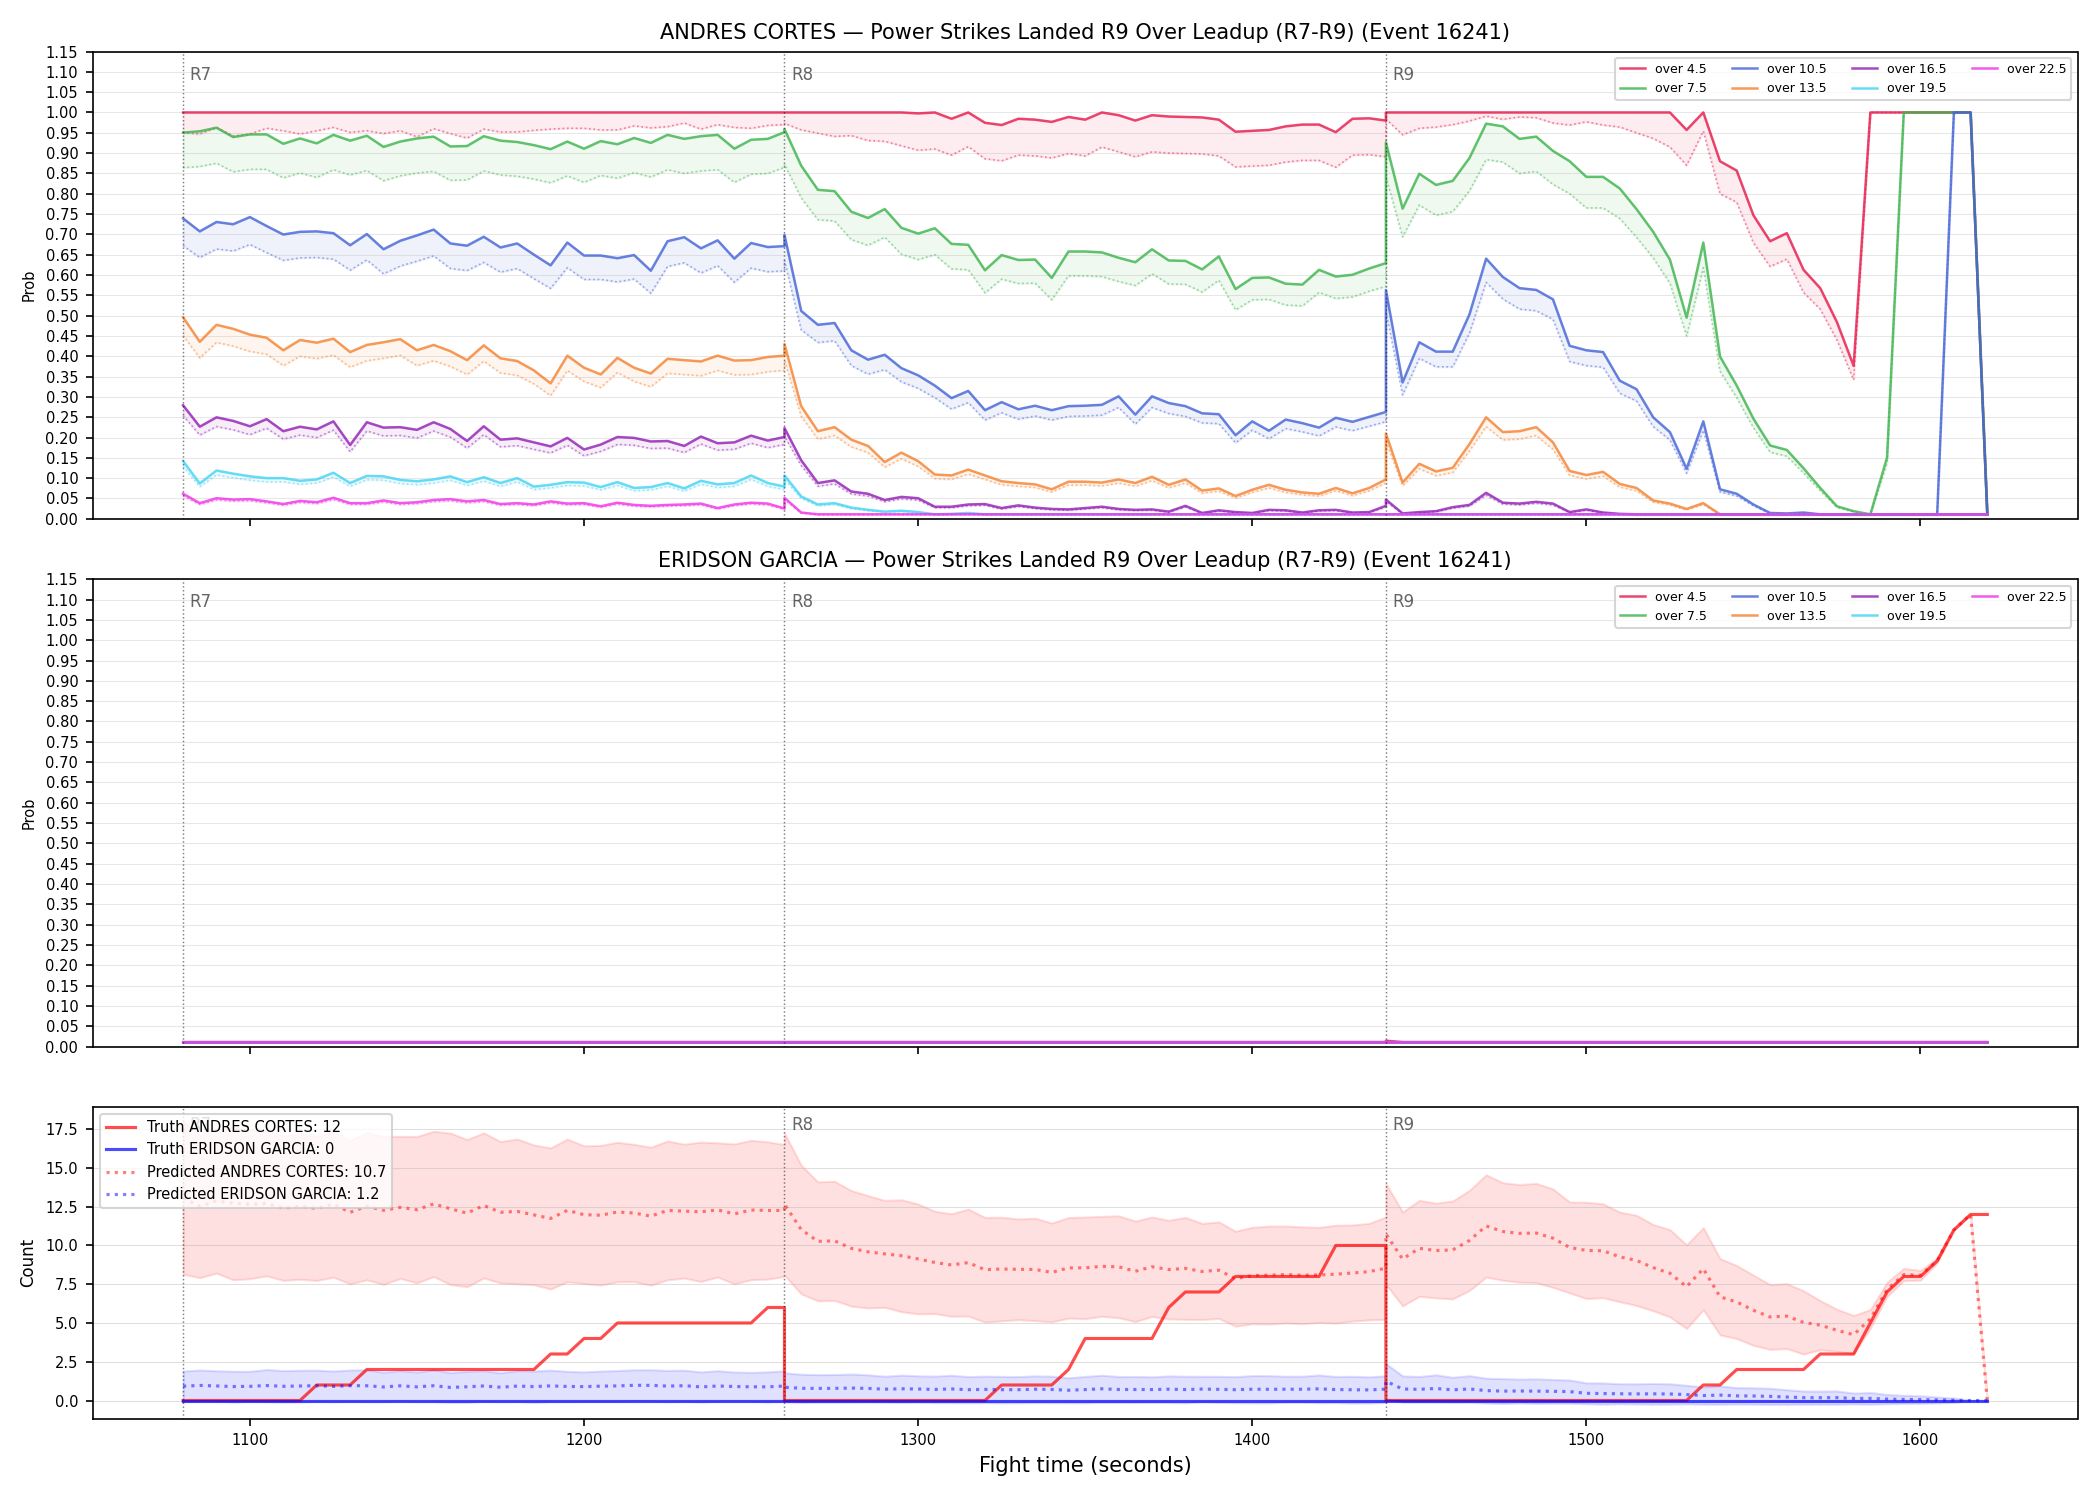Click the 7.5 tick on the Count axis
The image size is (2100, 1500).
pyautogui.click(x=66, y=1284)
